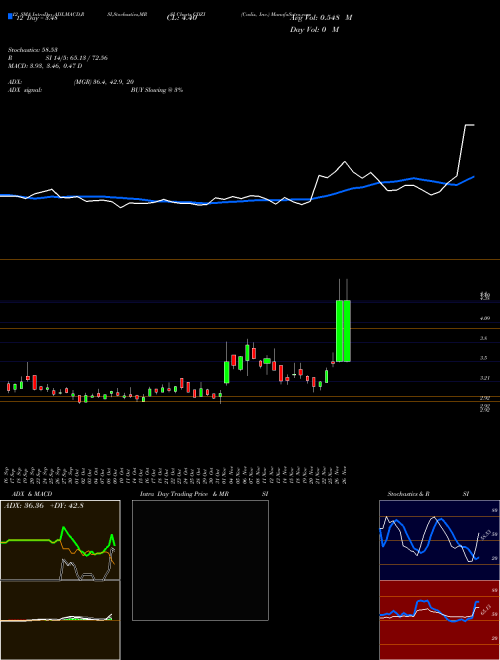
Task: Select the '3.5' price axis label
Action: 484,358
